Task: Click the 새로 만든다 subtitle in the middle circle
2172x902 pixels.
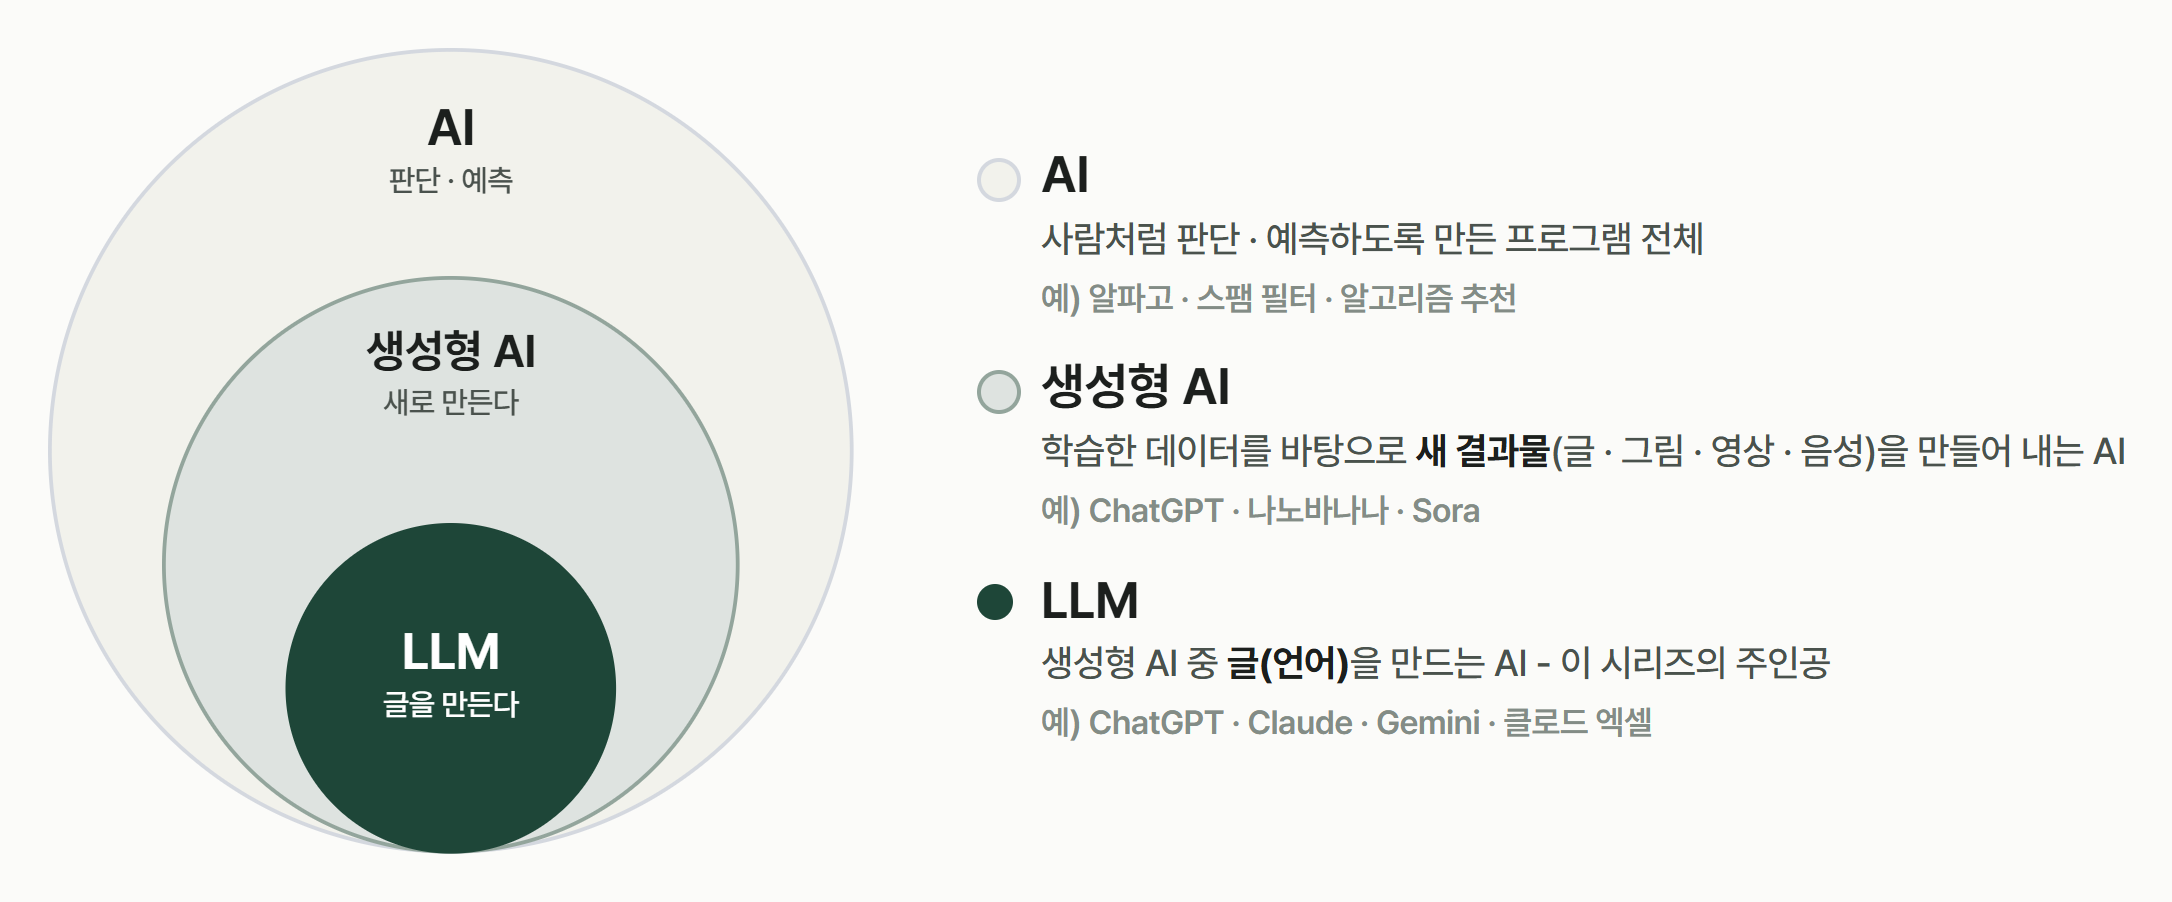Action: [x=451, y=403]
